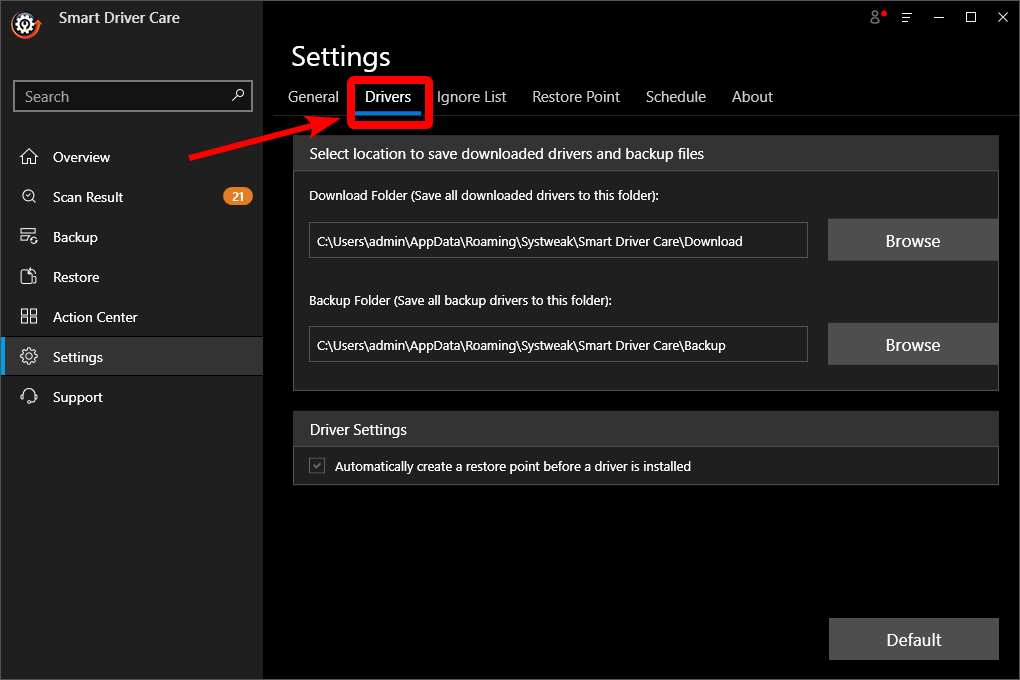Viewport: 1020px width, 680px height.
Task: Toggle automatic restore point checkbox
Action: click(x=317, y=466)
